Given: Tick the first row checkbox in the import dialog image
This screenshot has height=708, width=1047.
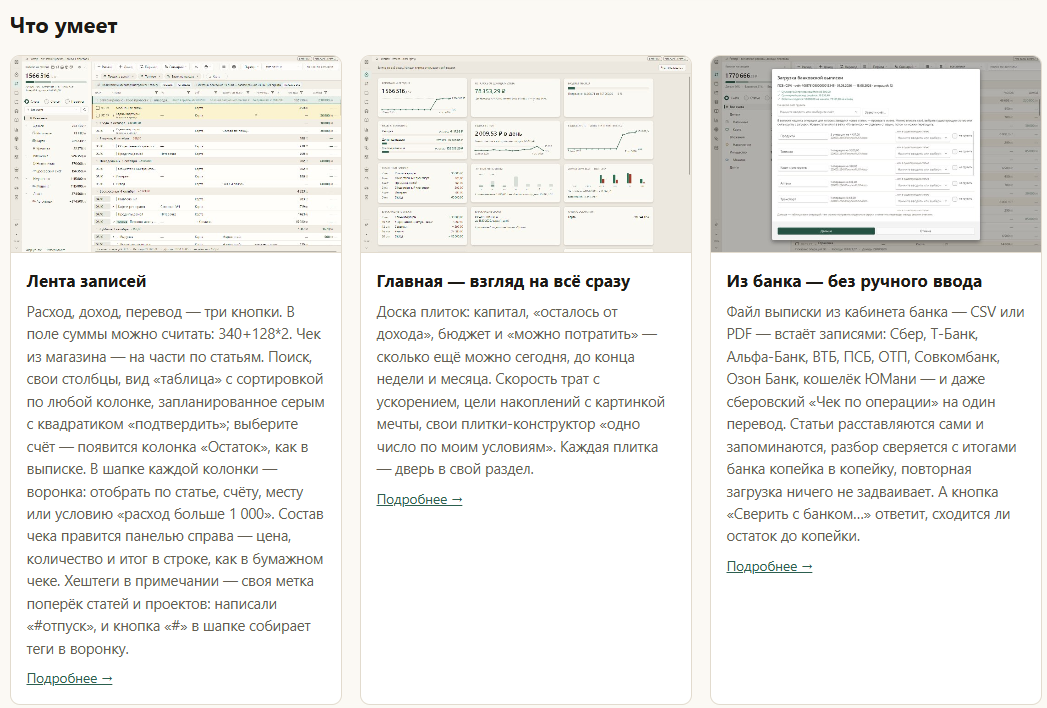Looking at the screenshot, I should [x=954, y=136].
